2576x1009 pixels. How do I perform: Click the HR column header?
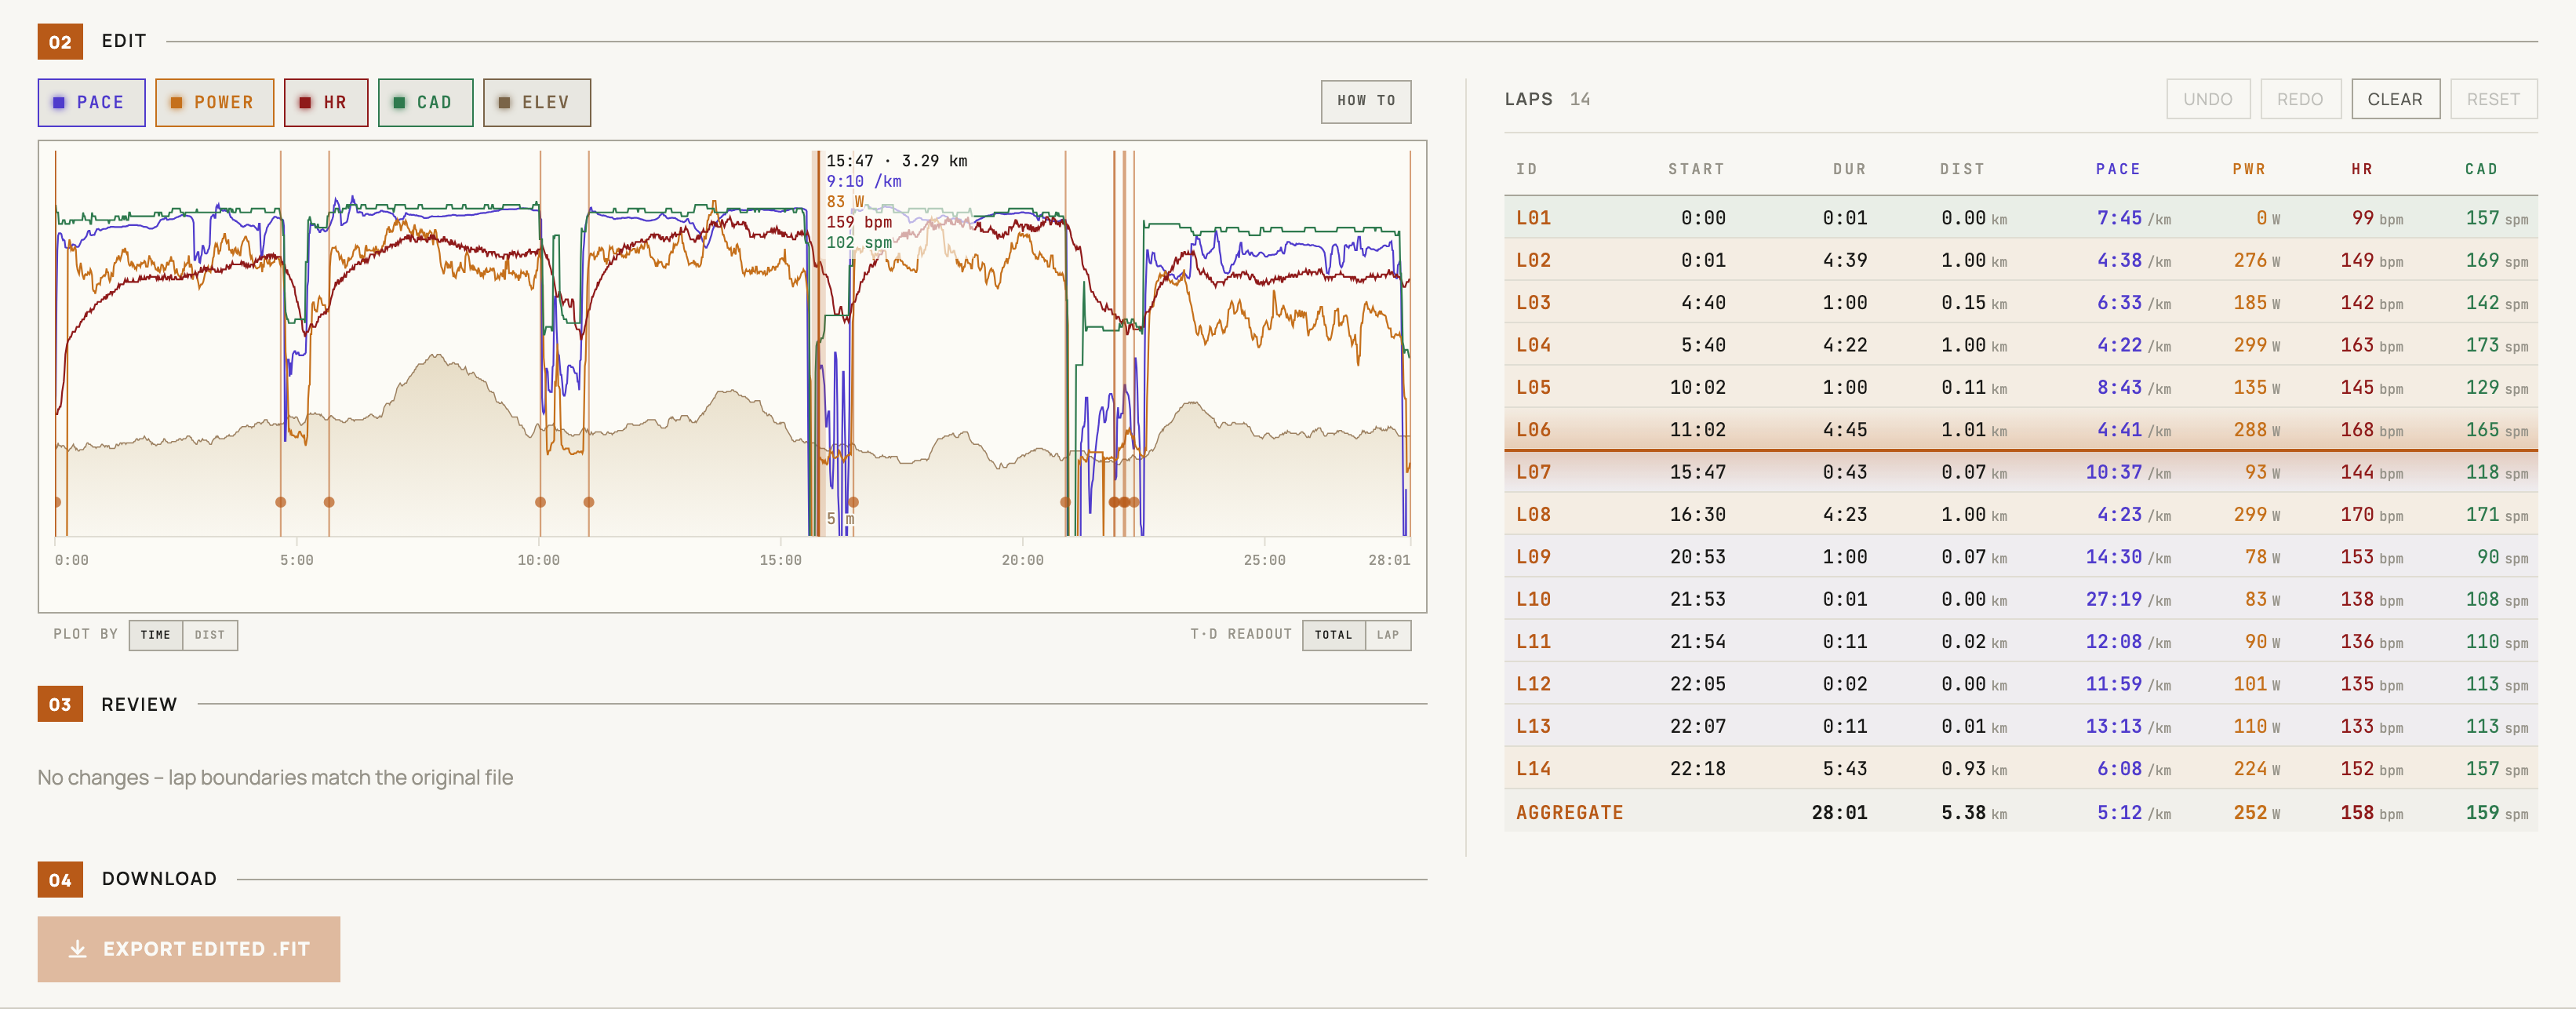2362,169
